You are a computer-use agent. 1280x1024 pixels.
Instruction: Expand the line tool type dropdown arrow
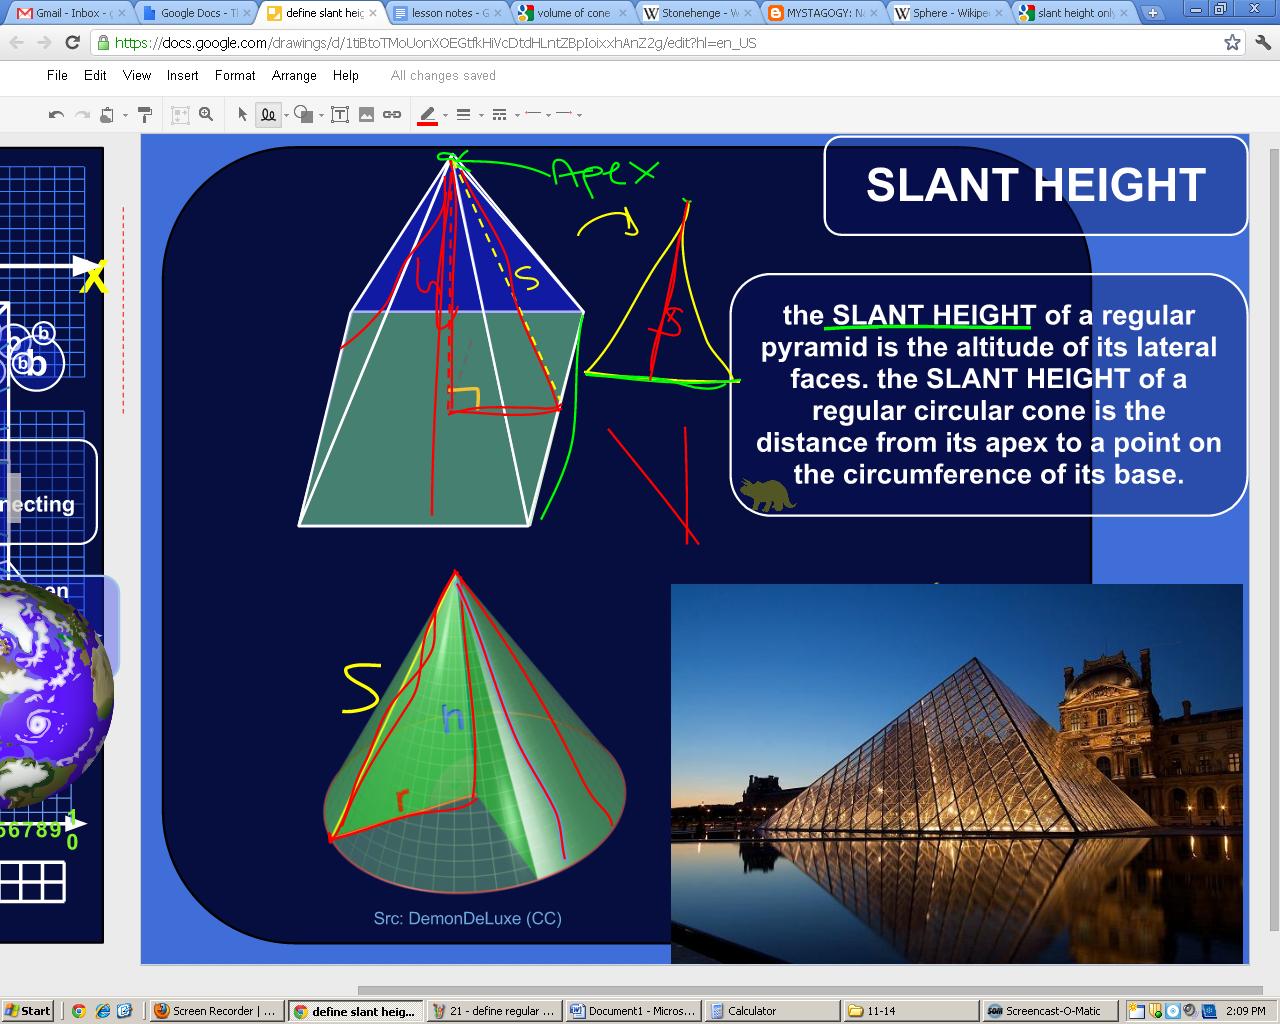click(x=286, y=116)
